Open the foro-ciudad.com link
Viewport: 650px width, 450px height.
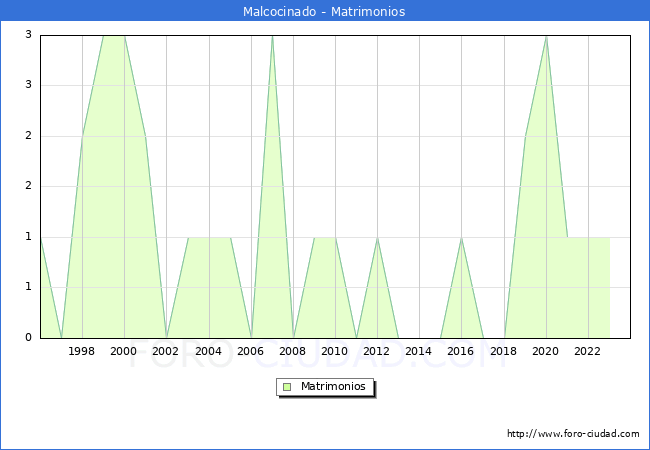point(573,434)
